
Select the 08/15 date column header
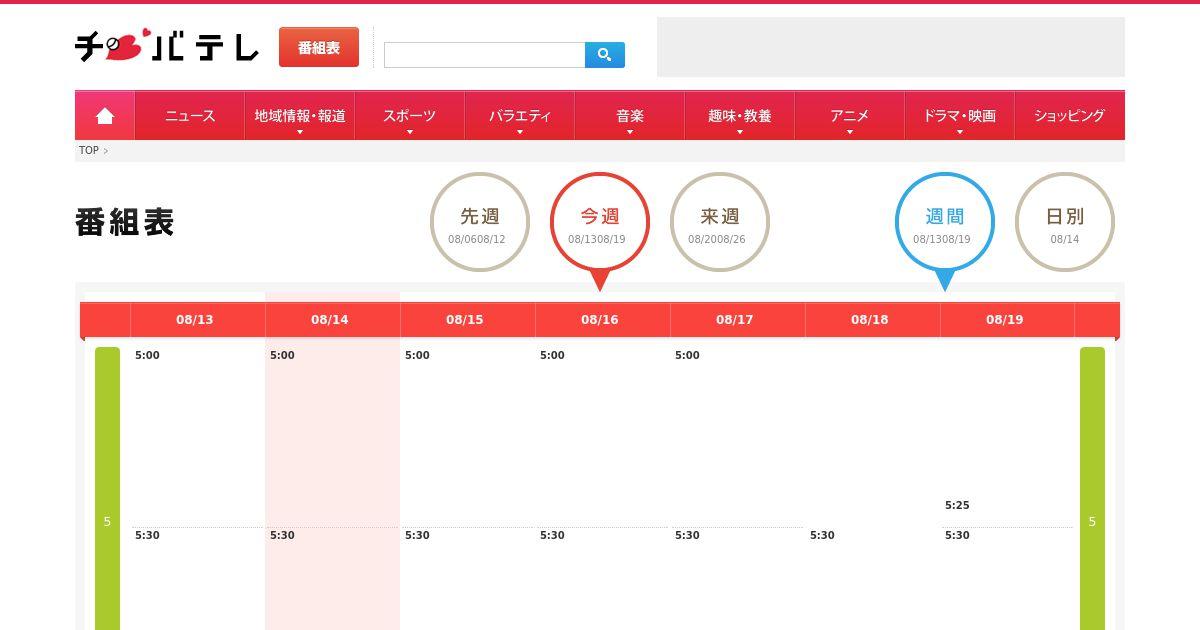(468, 320)
